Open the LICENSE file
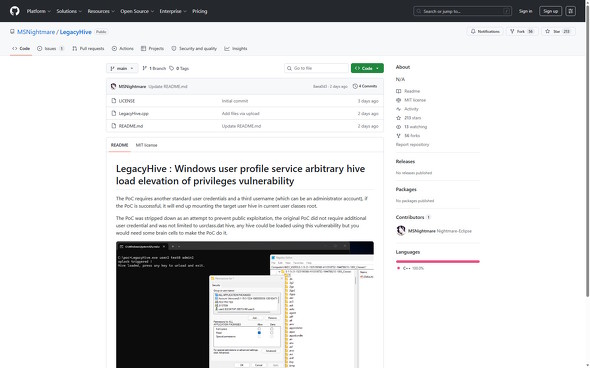 127,101
